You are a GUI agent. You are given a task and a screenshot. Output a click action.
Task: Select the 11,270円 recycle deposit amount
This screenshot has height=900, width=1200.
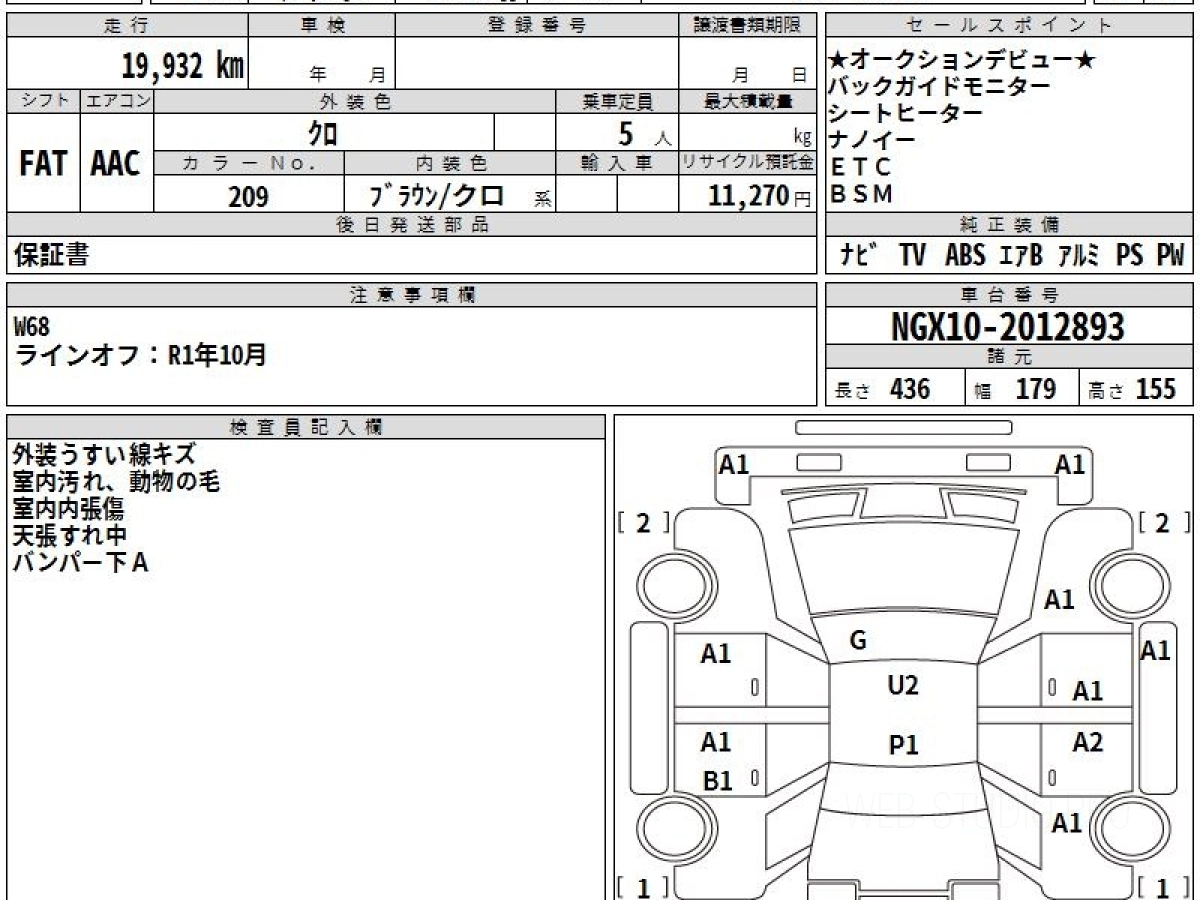coord(760,196)
